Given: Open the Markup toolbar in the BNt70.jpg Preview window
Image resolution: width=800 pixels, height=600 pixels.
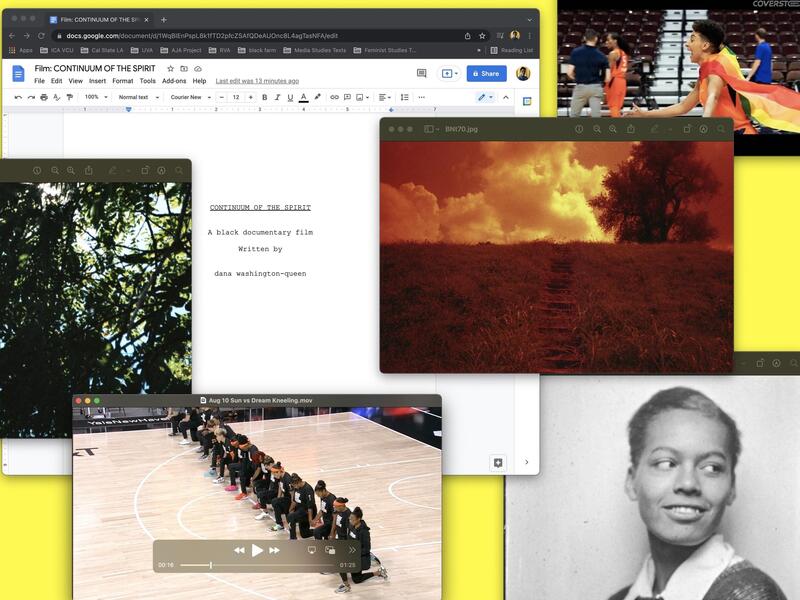Looking at the screenshot, I should 655,129.
